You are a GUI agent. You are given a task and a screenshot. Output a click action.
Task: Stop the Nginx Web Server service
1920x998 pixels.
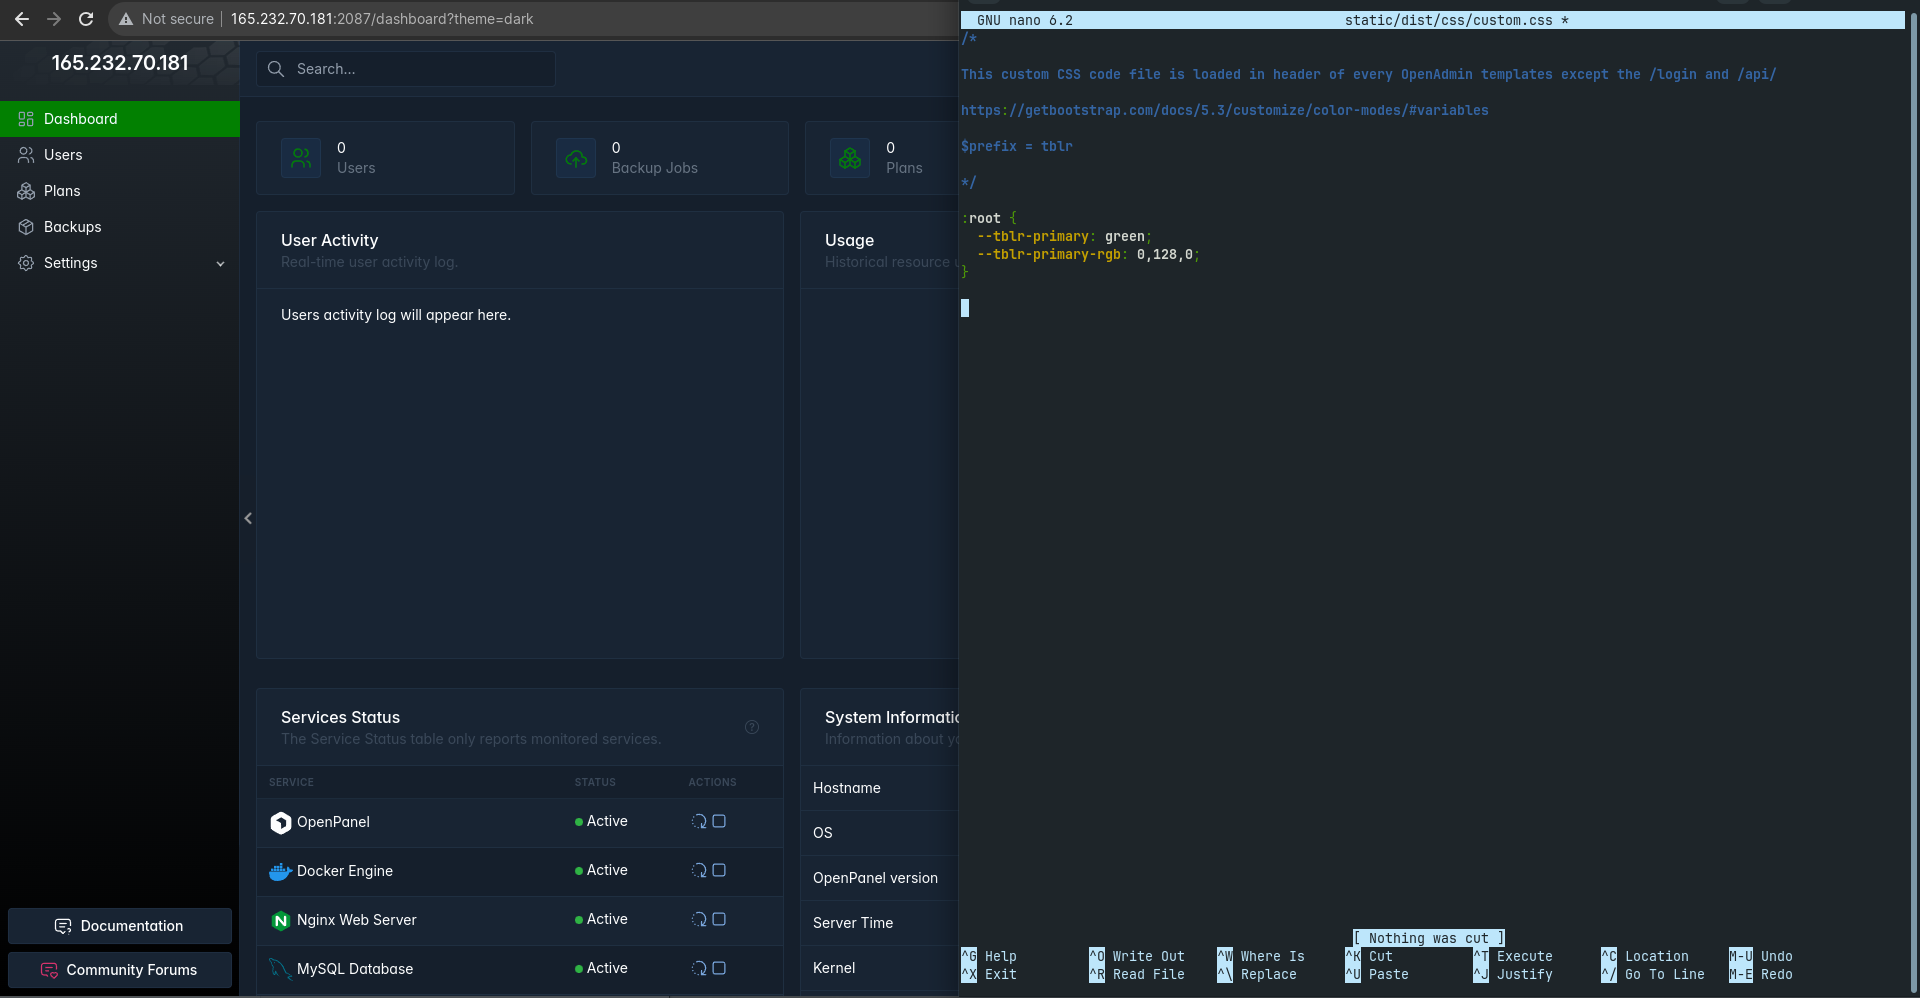(x=719, y=919)
